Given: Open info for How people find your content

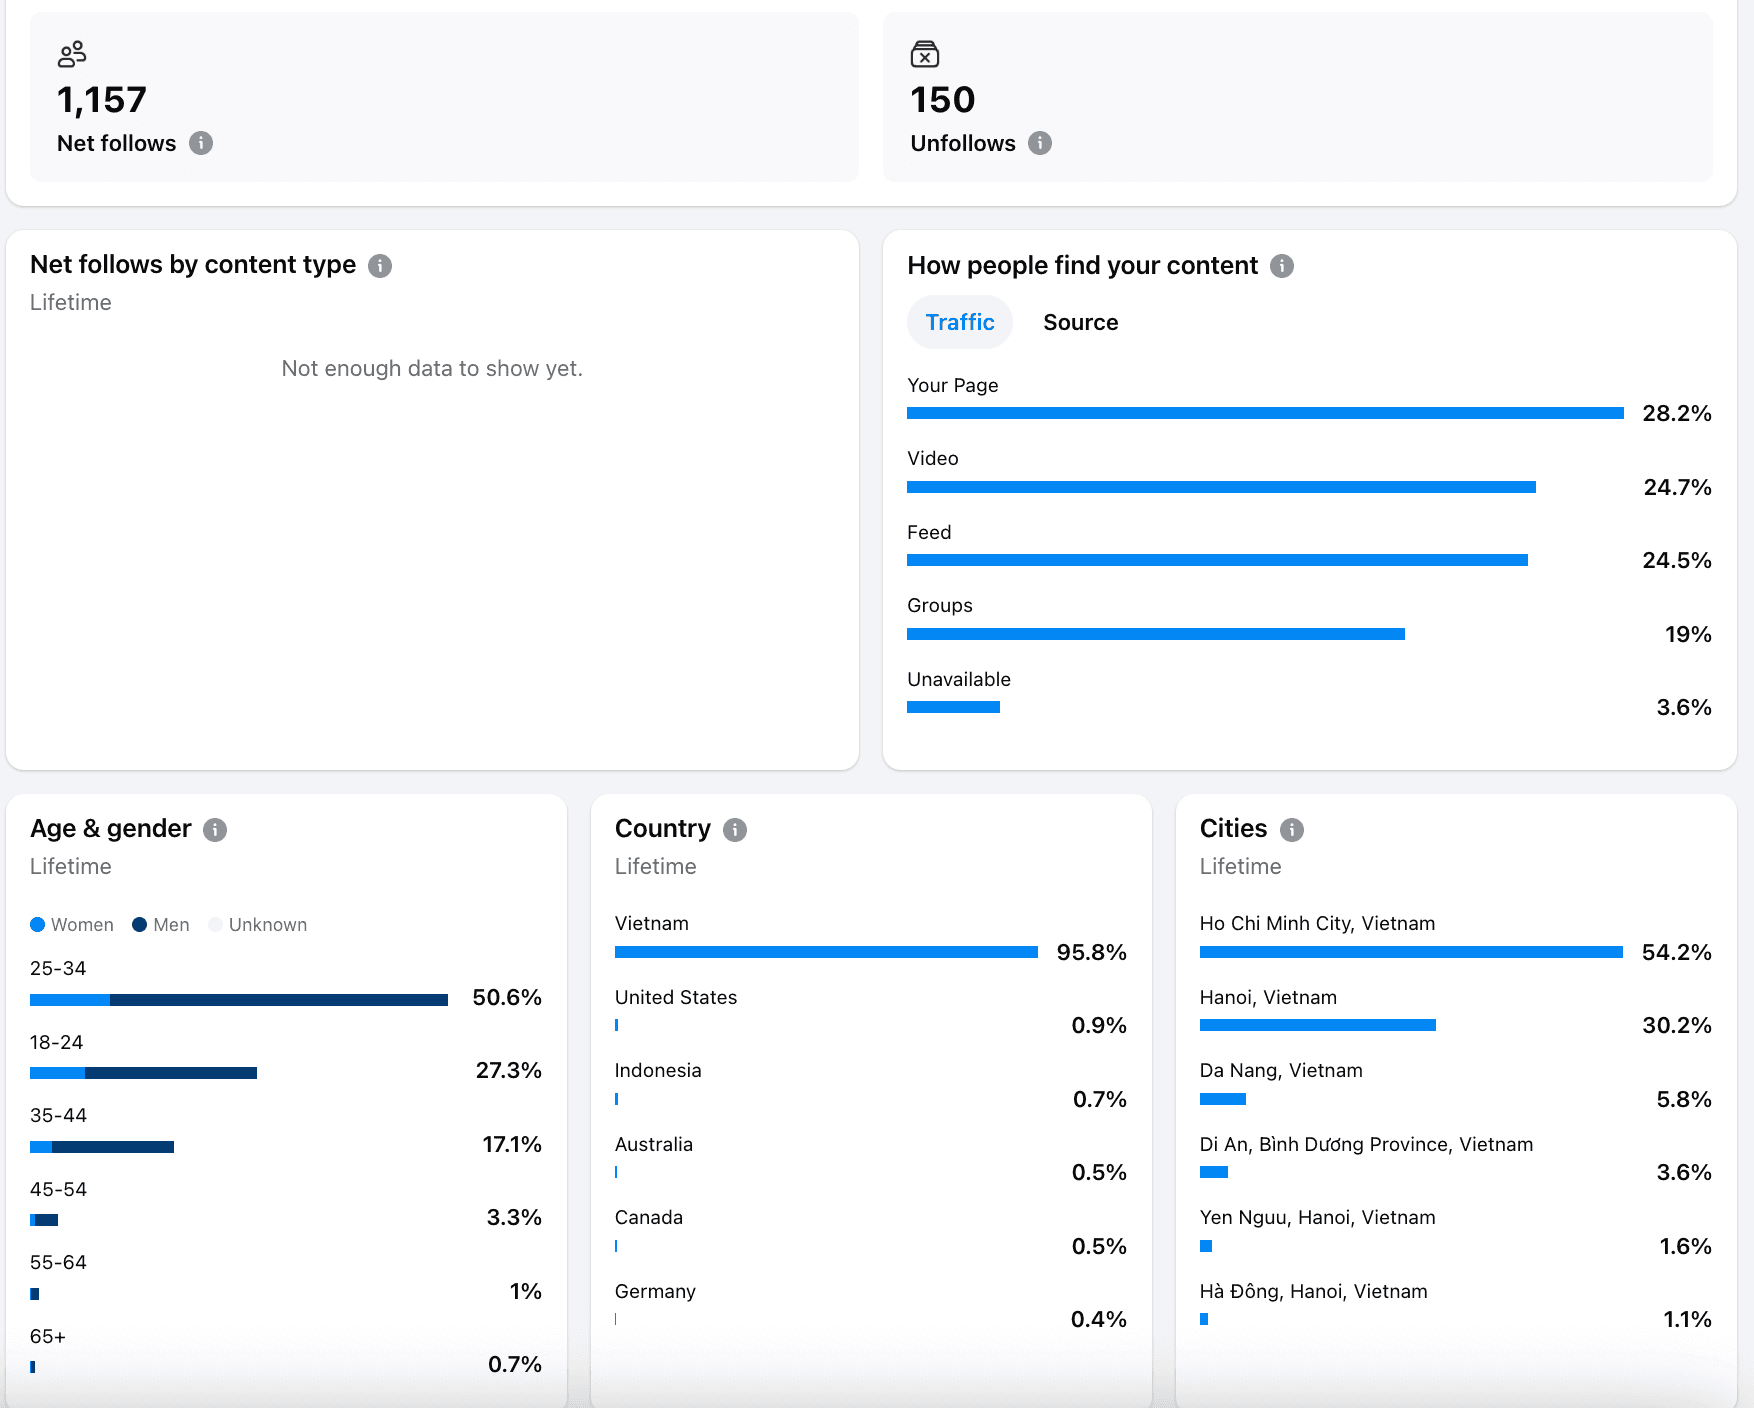Looking at the screenshot, I should pos(1283,266).
